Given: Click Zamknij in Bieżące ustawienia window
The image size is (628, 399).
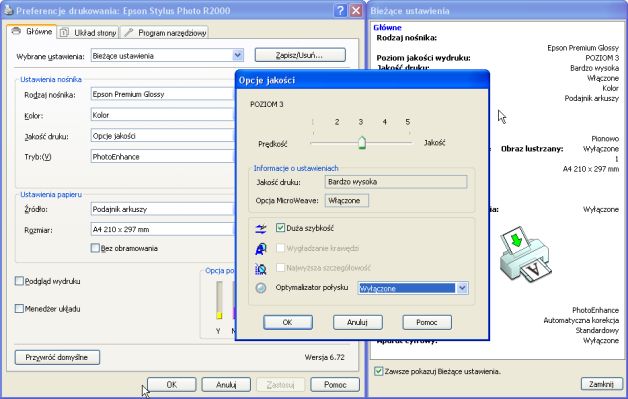Looking at the screenshot, I should tap(602, 384).
